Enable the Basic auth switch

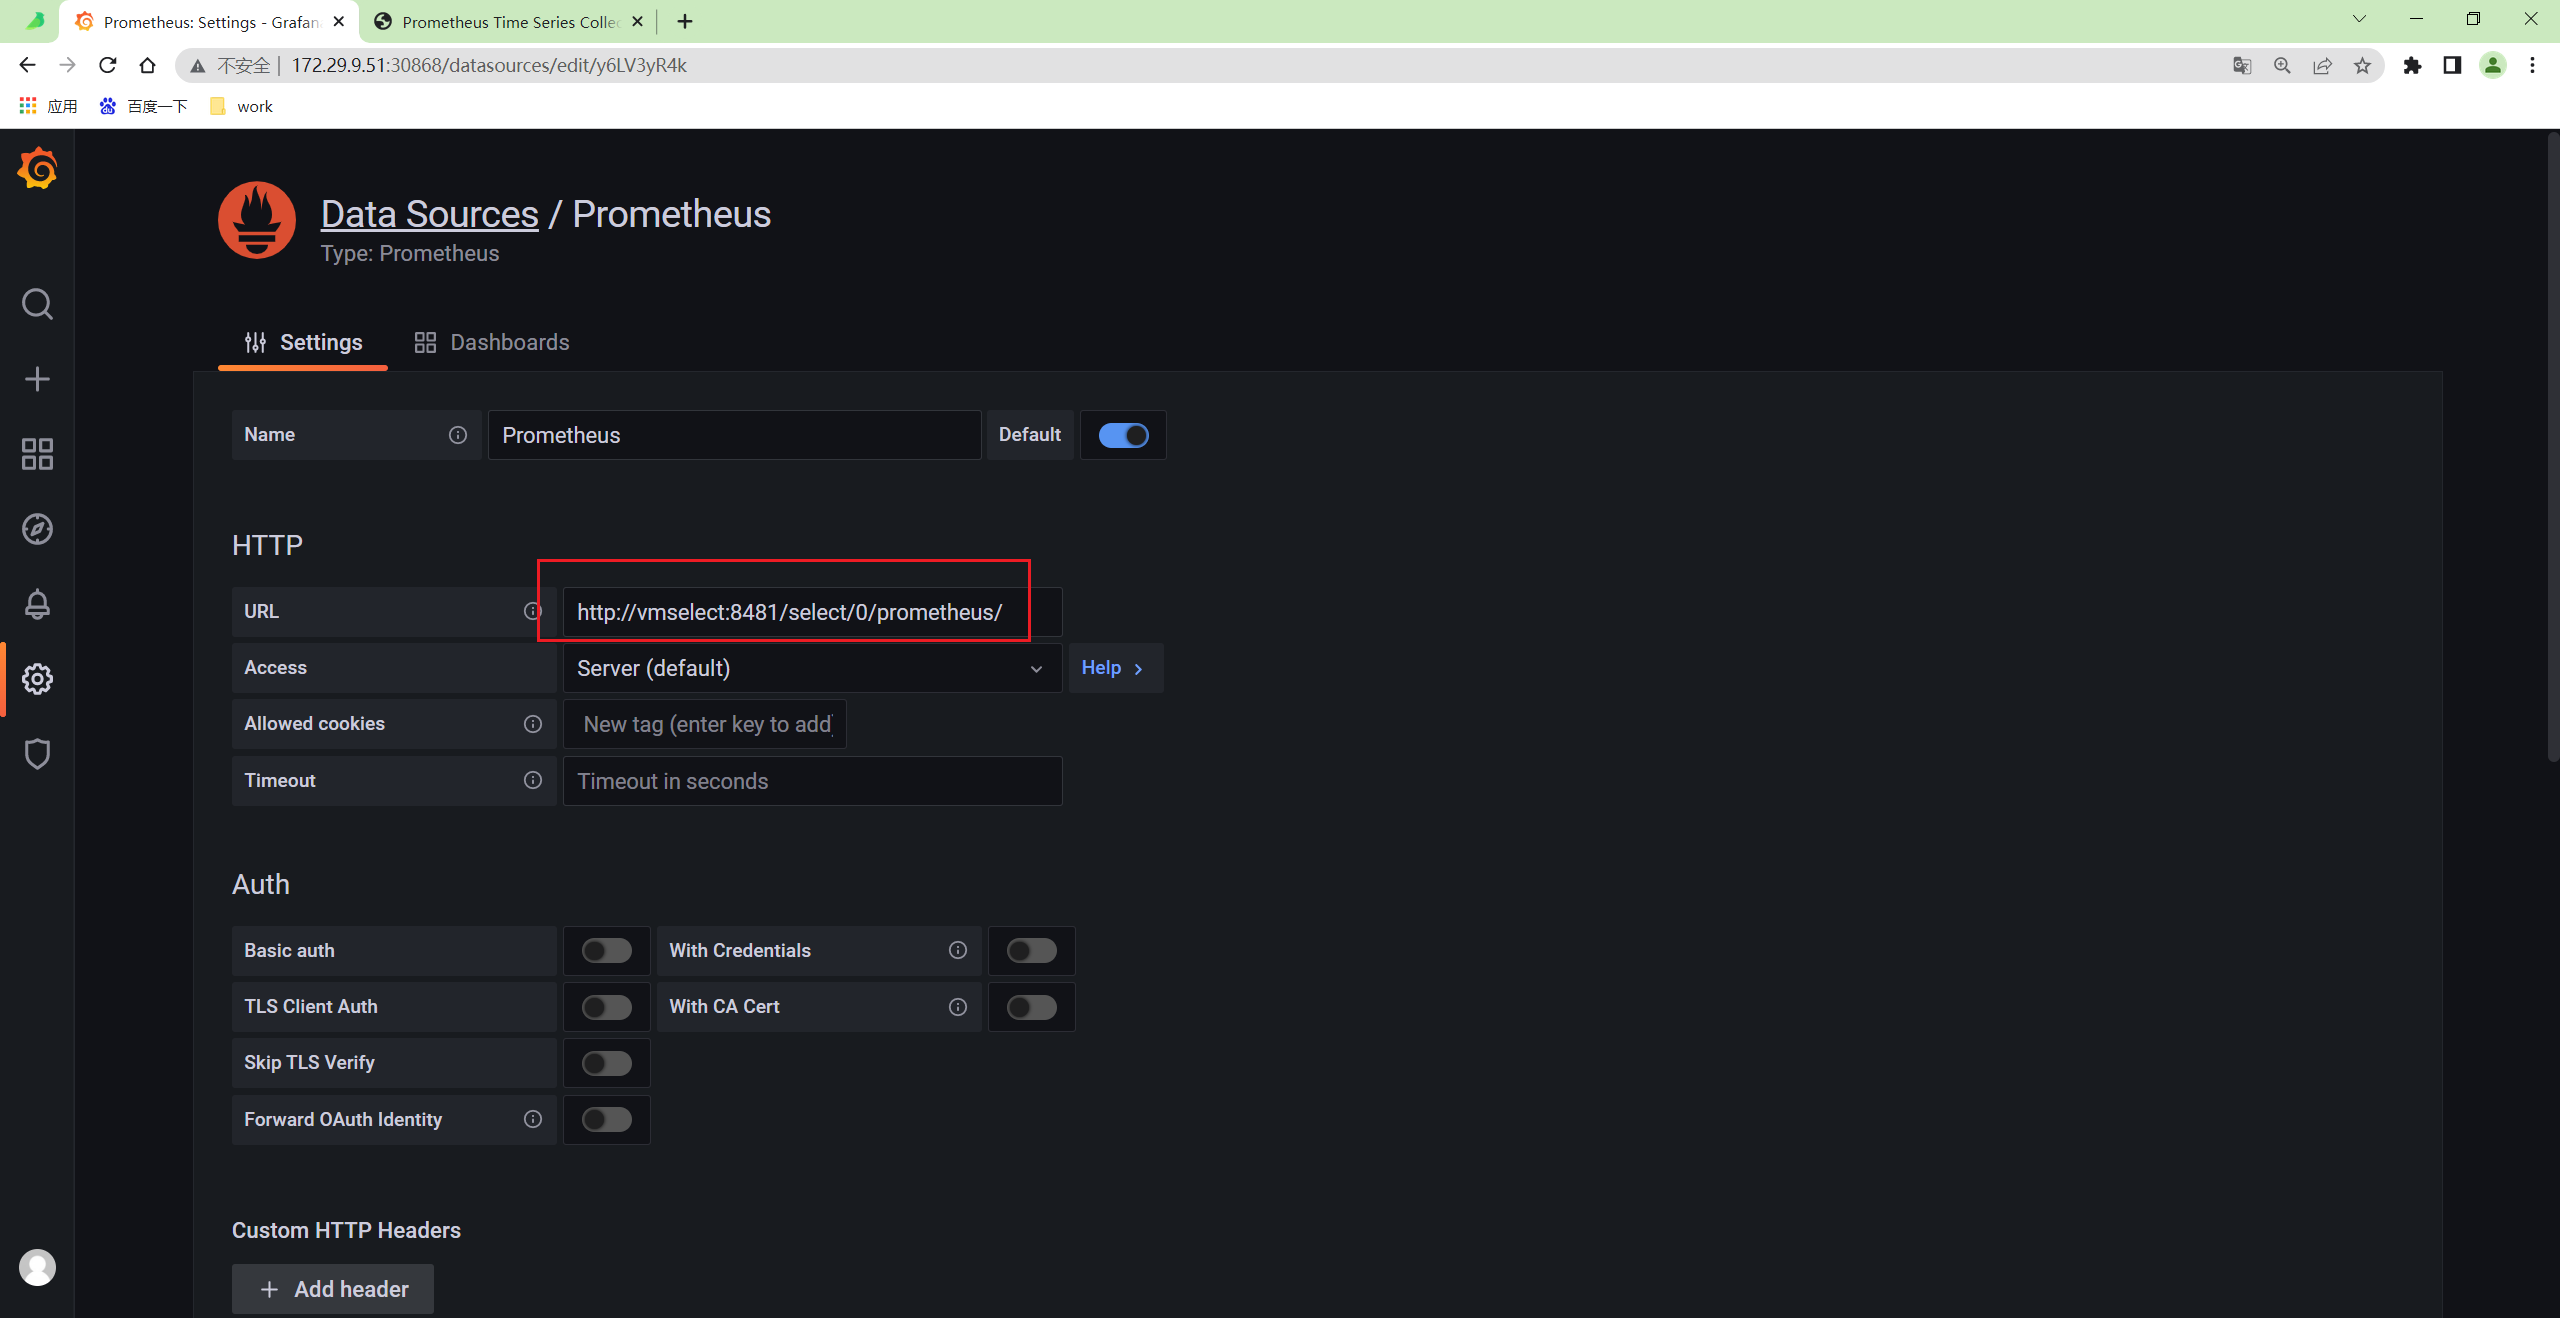pos(607,950)
